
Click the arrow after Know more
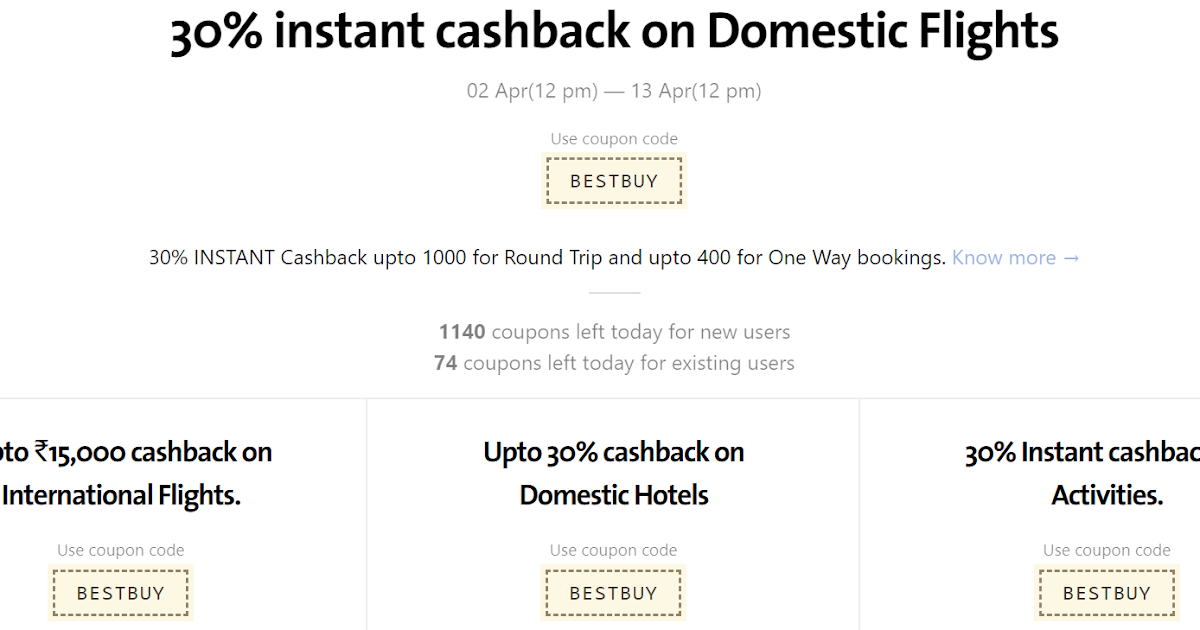pyautogui.click(x=1071, y=258)
